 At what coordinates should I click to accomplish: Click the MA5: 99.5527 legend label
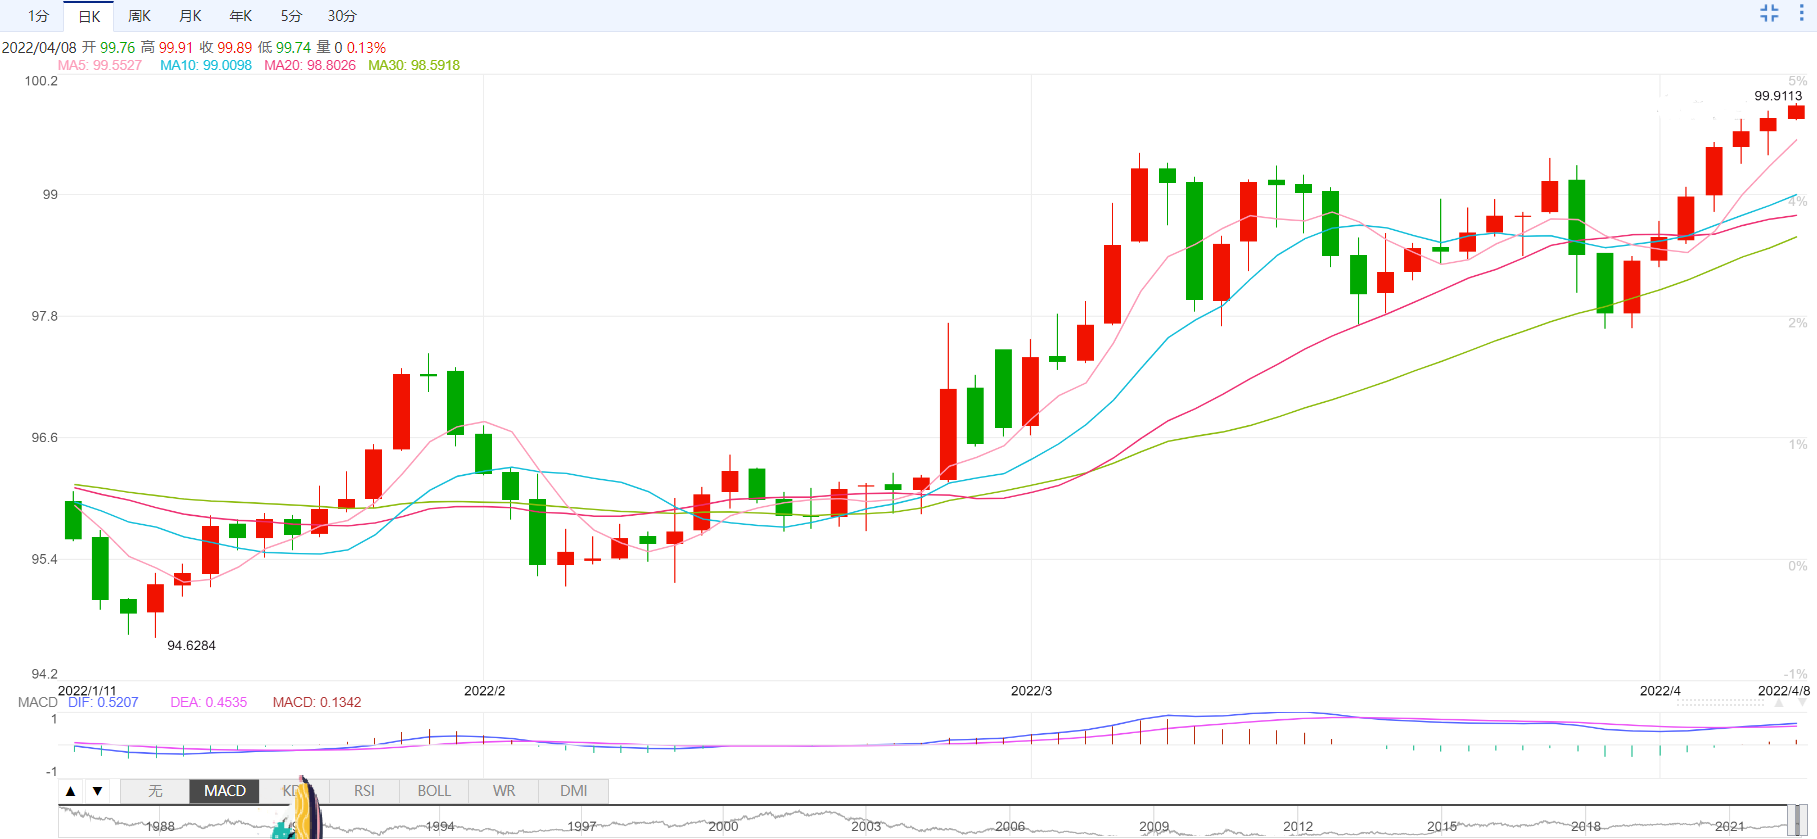point(99,65)
